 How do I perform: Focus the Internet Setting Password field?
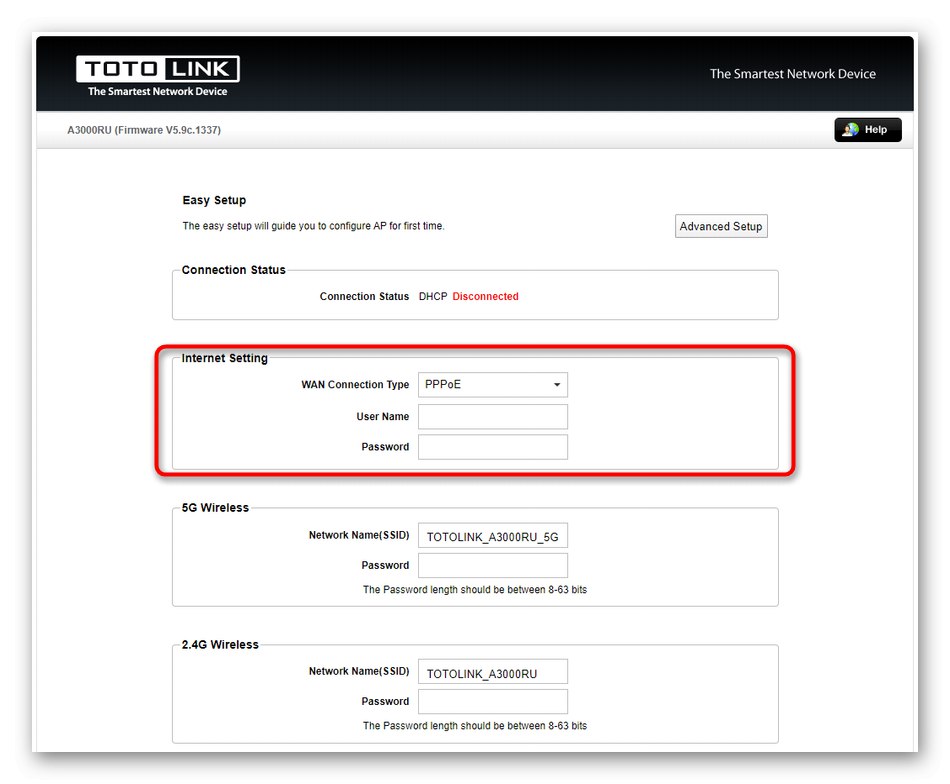[x=493, y=447]
